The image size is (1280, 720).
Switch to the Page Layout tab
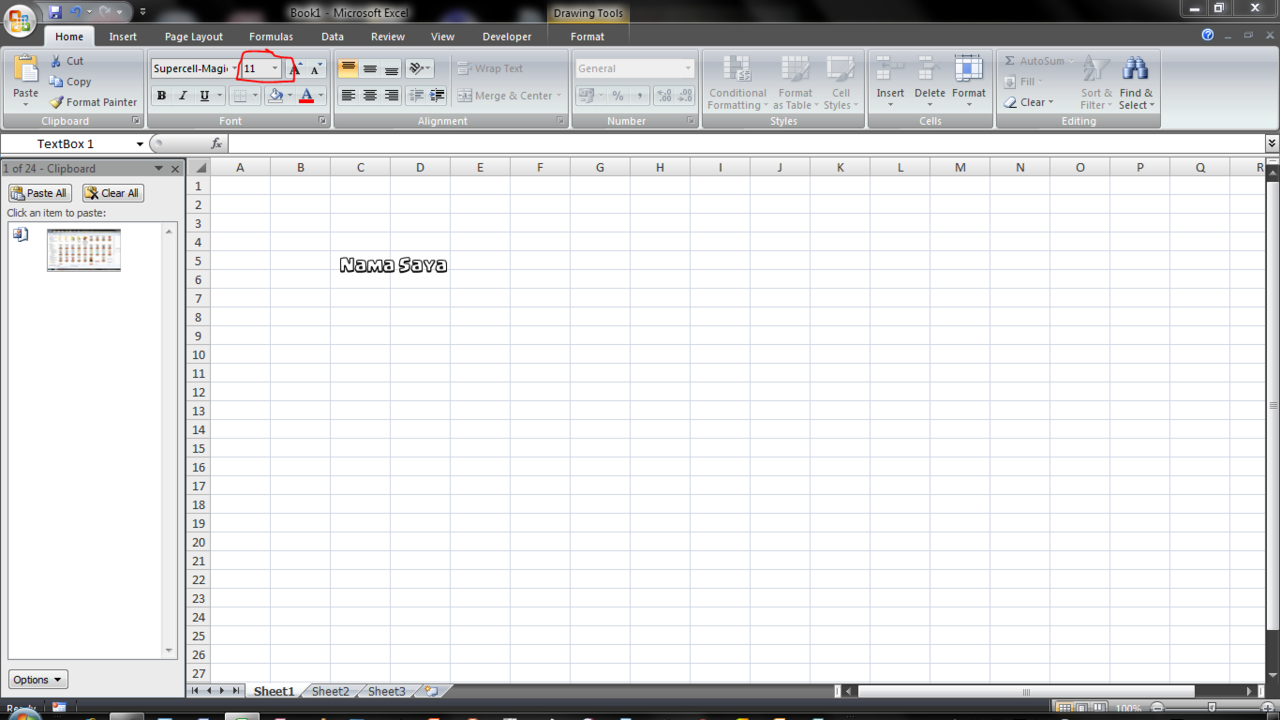point(194,36)
